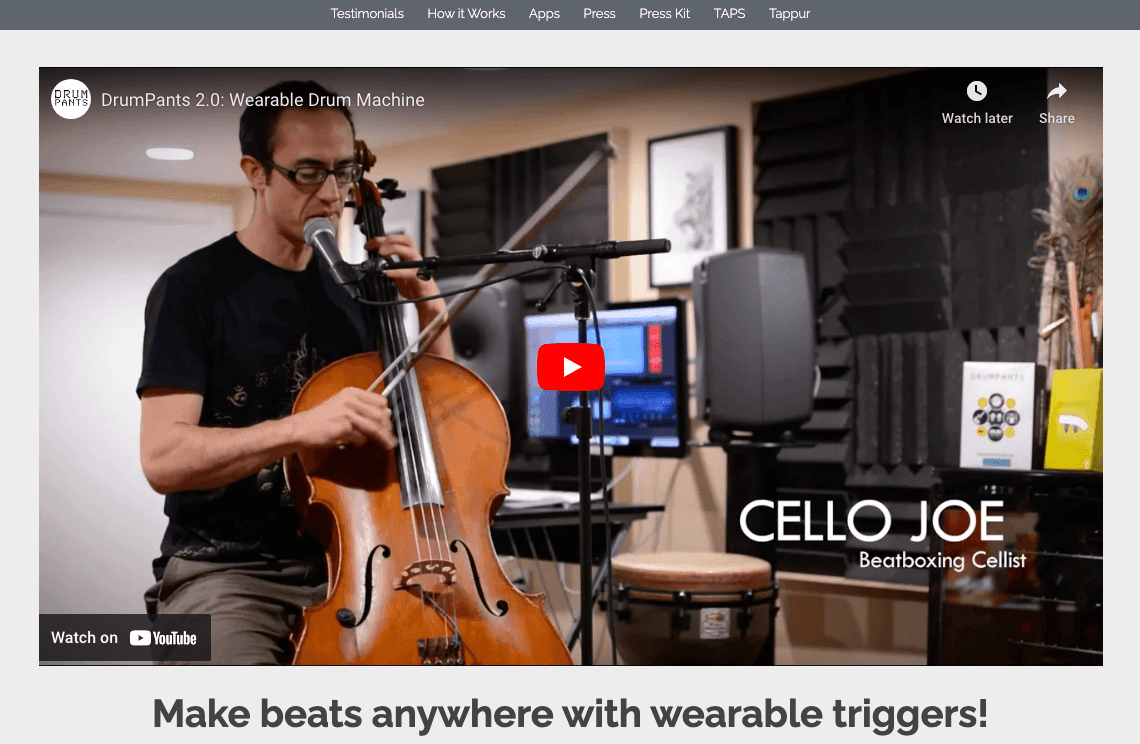Select TAPS in the navigation bar
The image size is (1140, 744).
click(729, 14)
